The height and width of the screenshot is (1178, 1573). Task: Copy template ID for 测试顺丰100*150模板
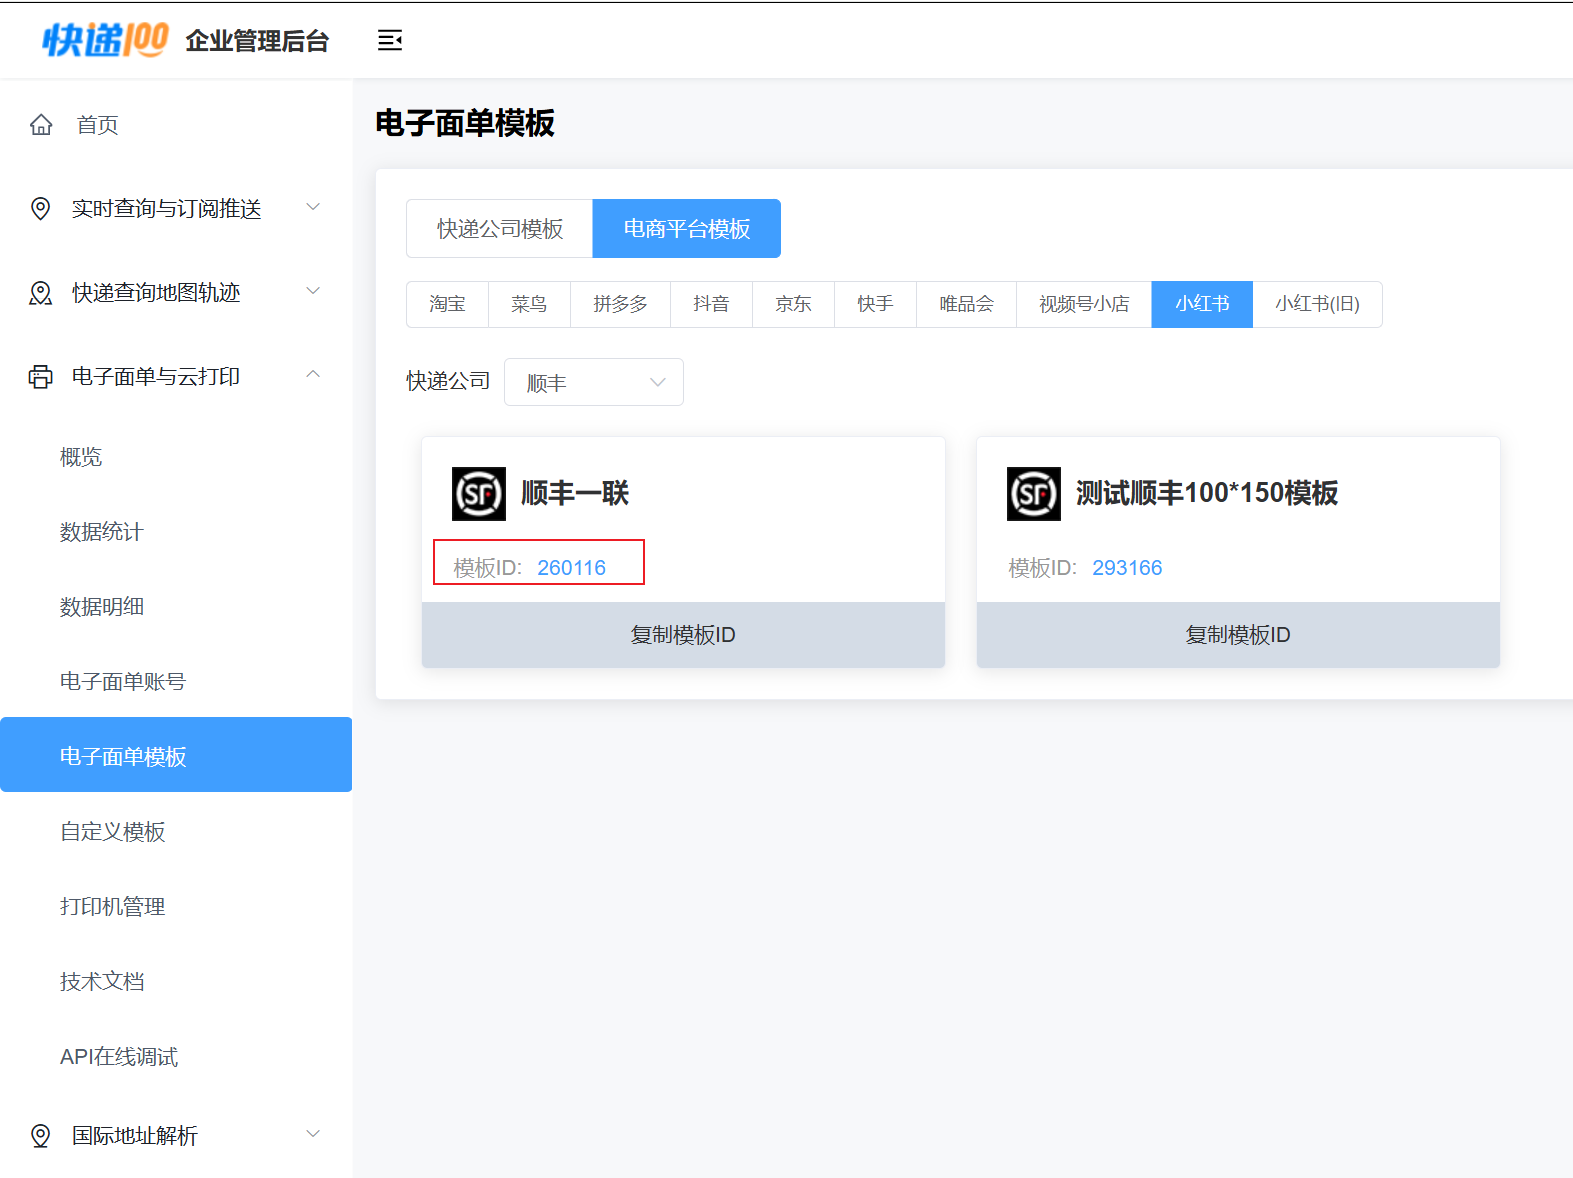[1238, 635]
